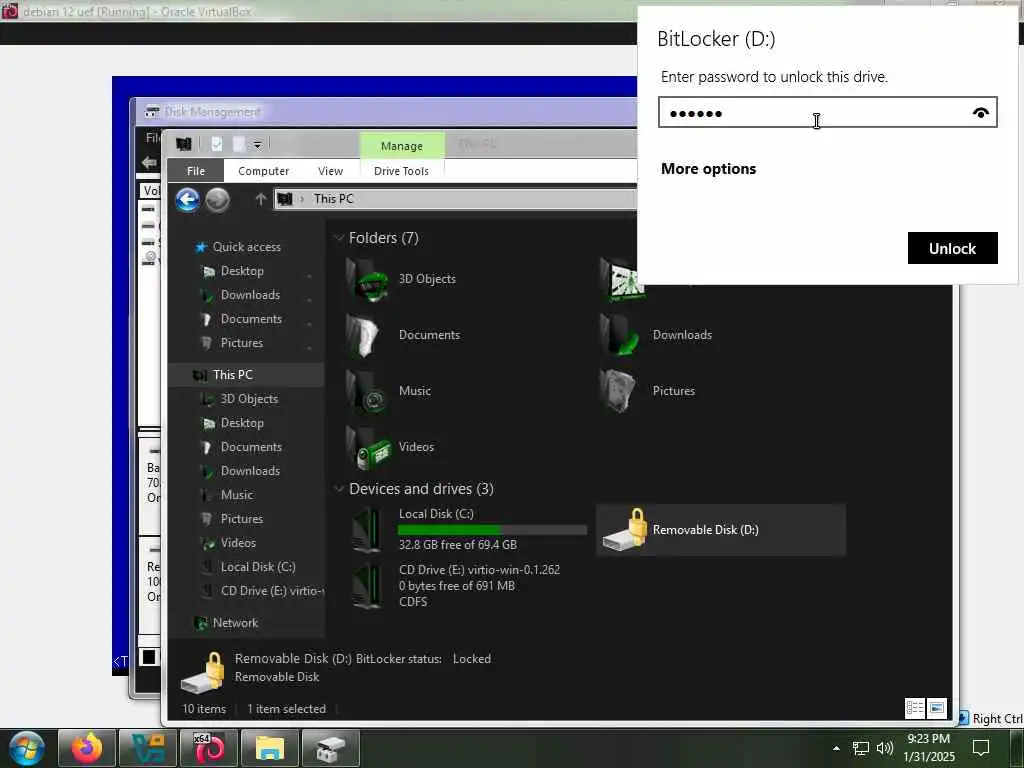Open the Quick Access Toolbar customize dropdown
This screenshot has width=1024, height=768.
tap(257, 144)
